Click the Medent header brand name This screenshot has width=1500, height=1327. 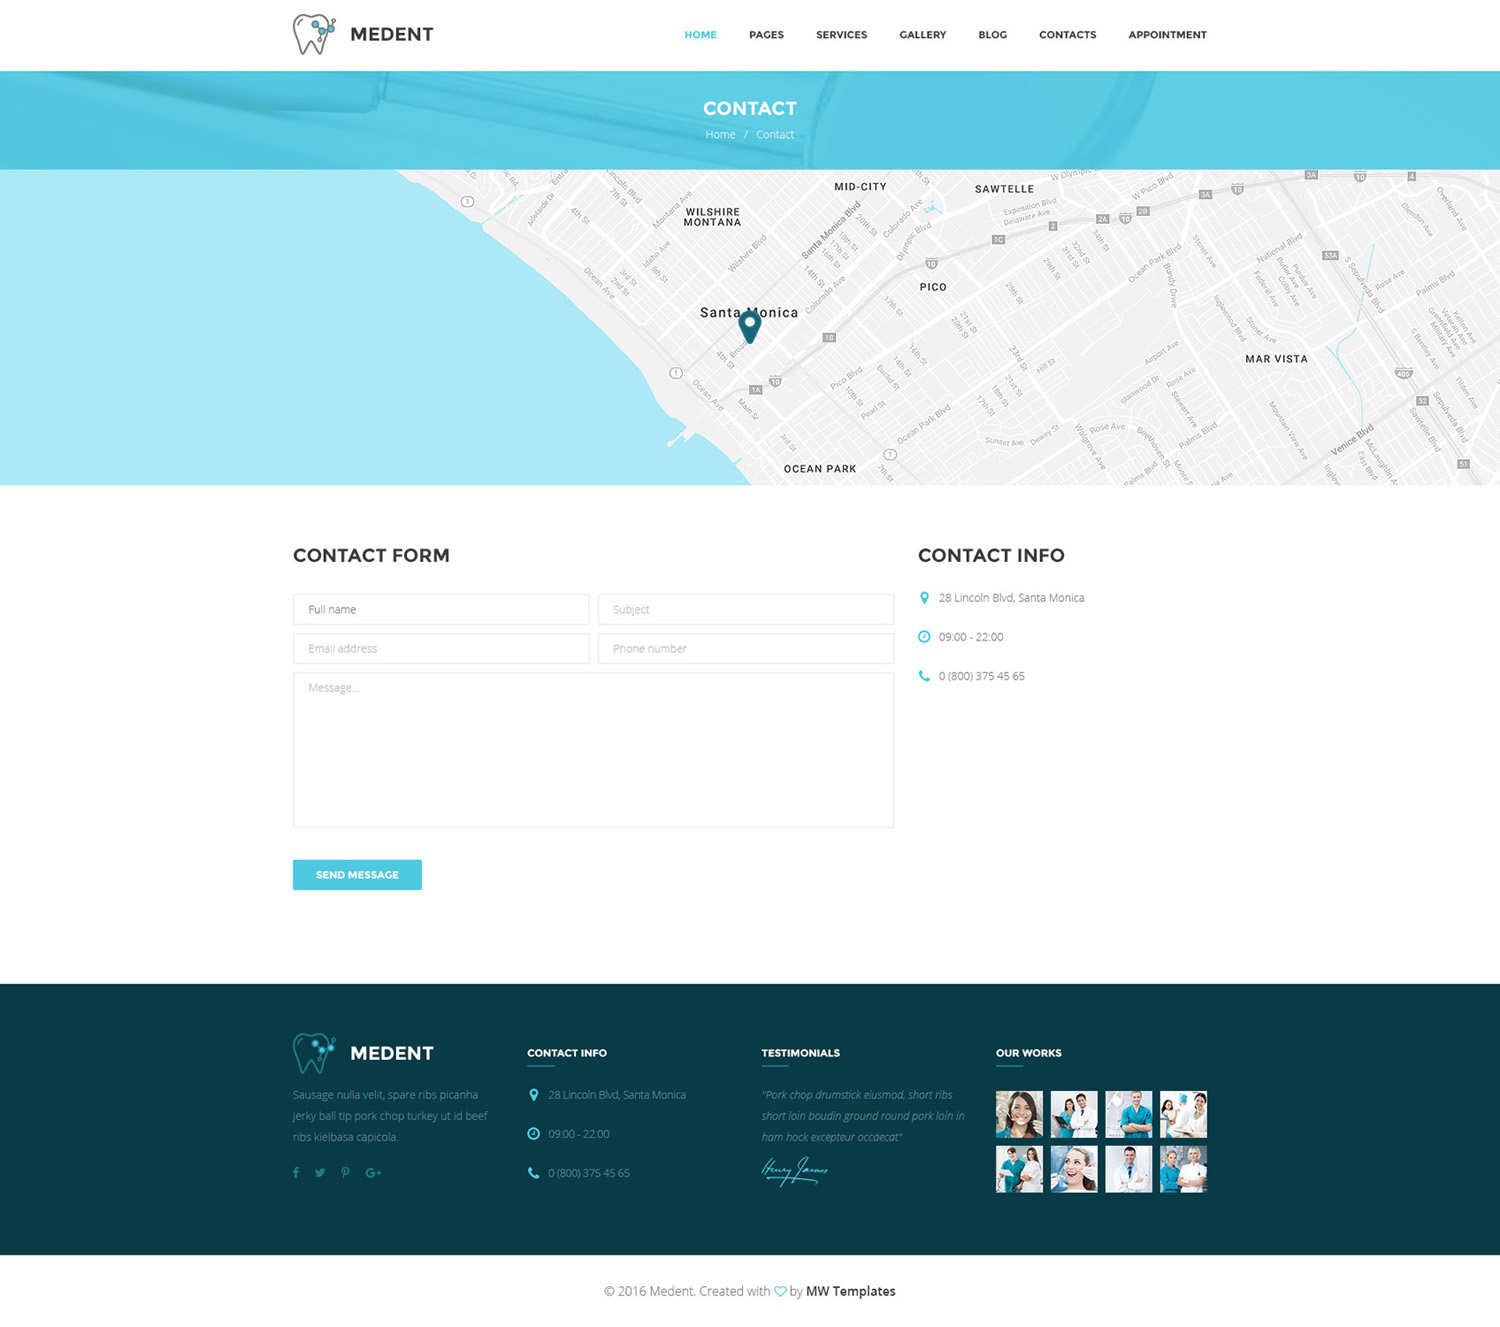point(392,35)
